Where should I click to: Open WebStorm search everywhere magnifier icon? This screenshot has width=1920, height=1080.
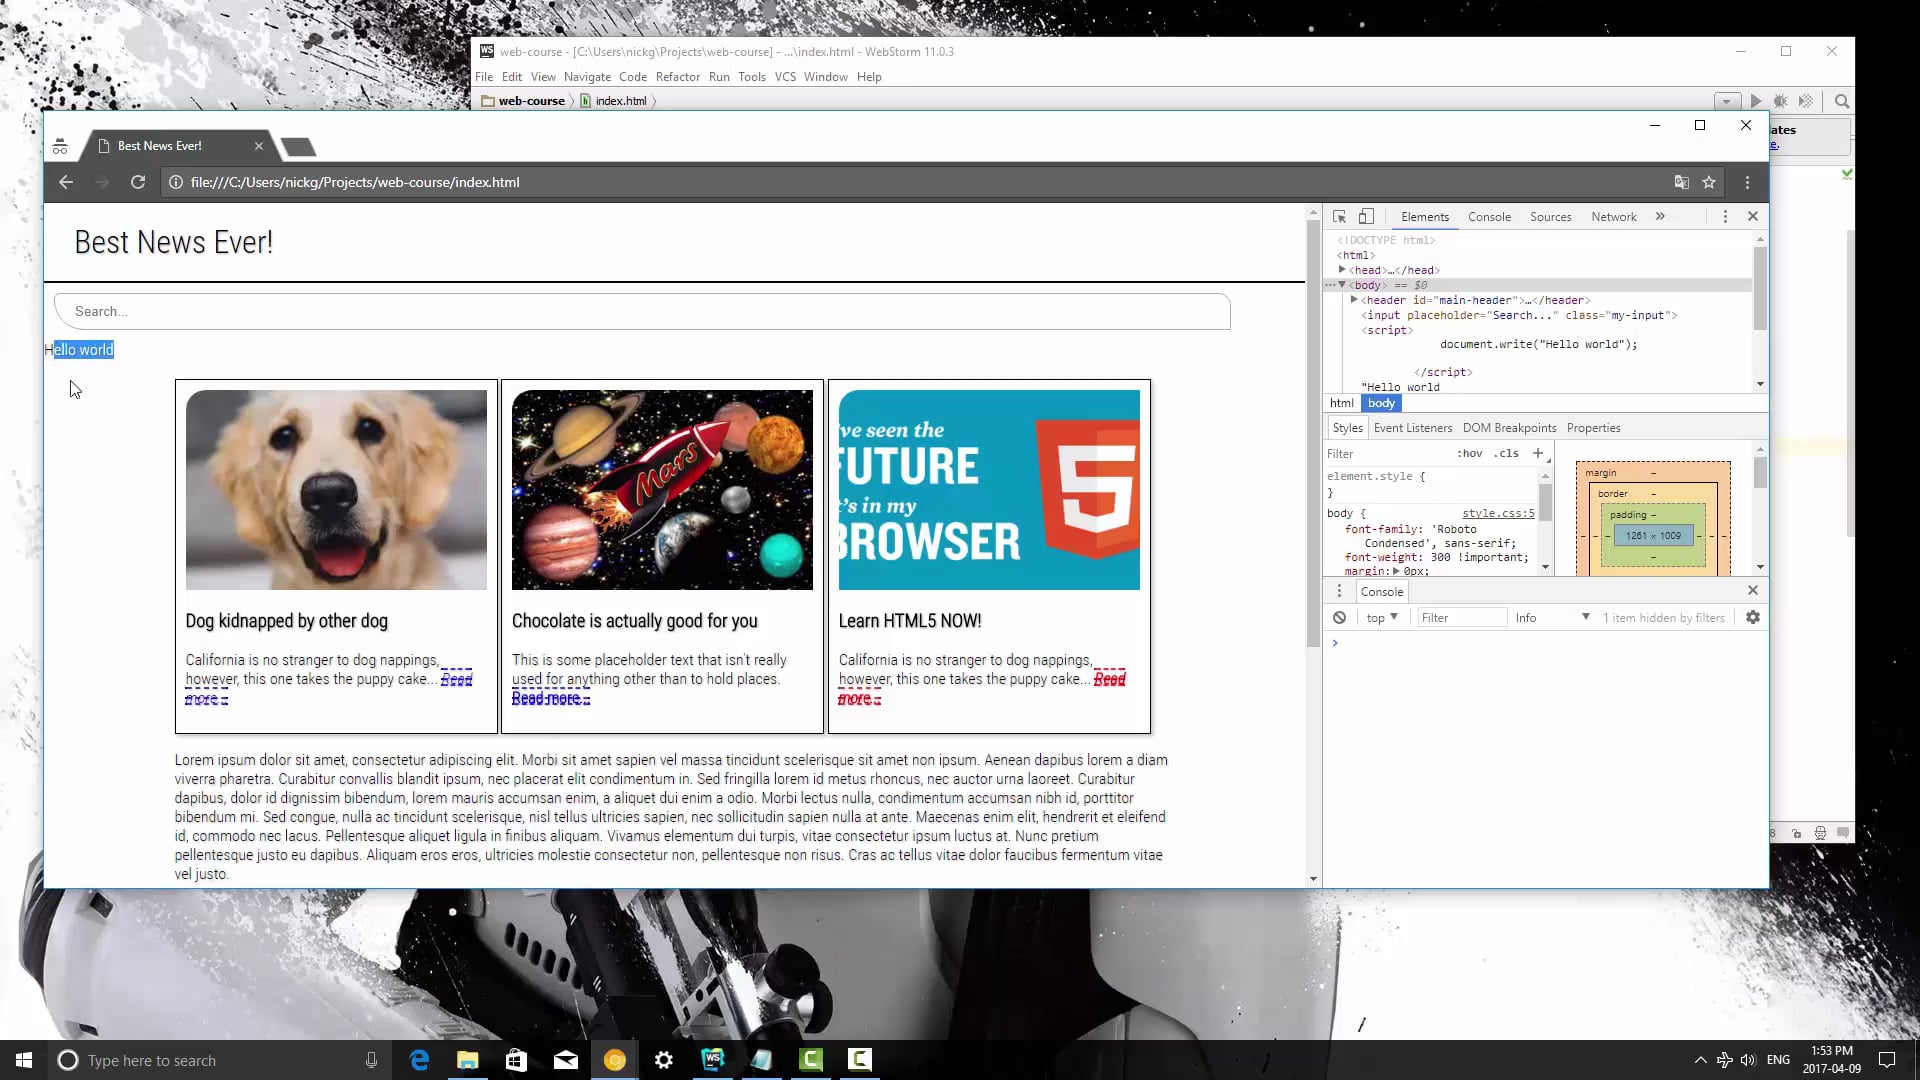1842,101
